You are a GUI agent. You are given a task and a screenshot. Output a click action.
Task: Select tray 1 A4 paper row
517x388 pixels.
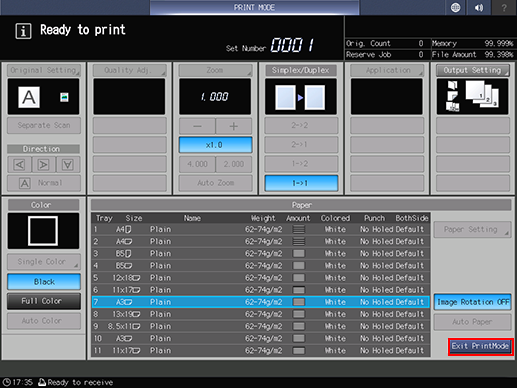point(260,229)
